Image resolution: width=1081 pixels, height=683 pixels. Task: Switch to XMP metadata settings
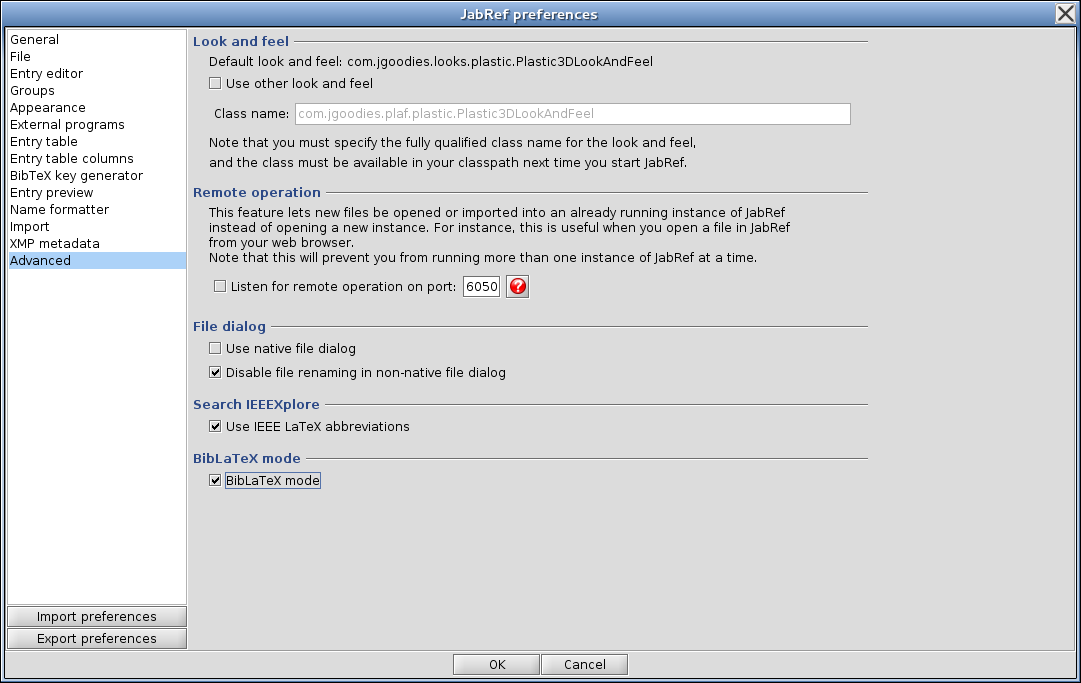55,244
